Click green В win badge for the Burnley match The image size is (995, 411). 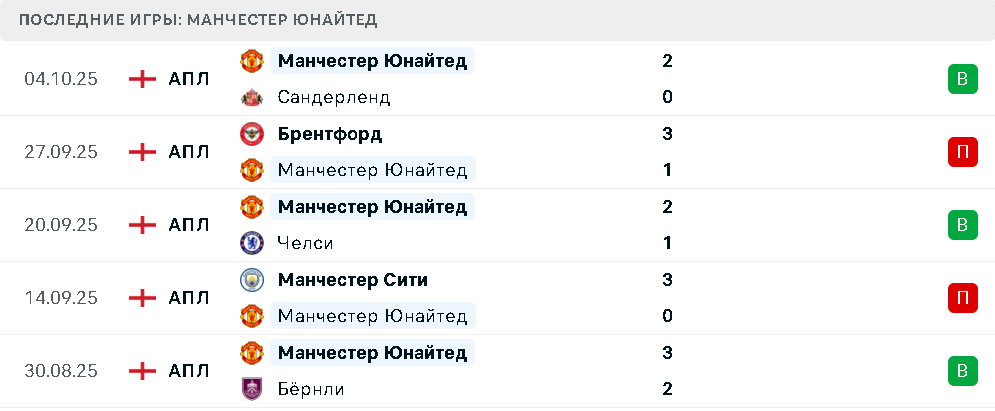pyautogui.click(x=962, y=371)
